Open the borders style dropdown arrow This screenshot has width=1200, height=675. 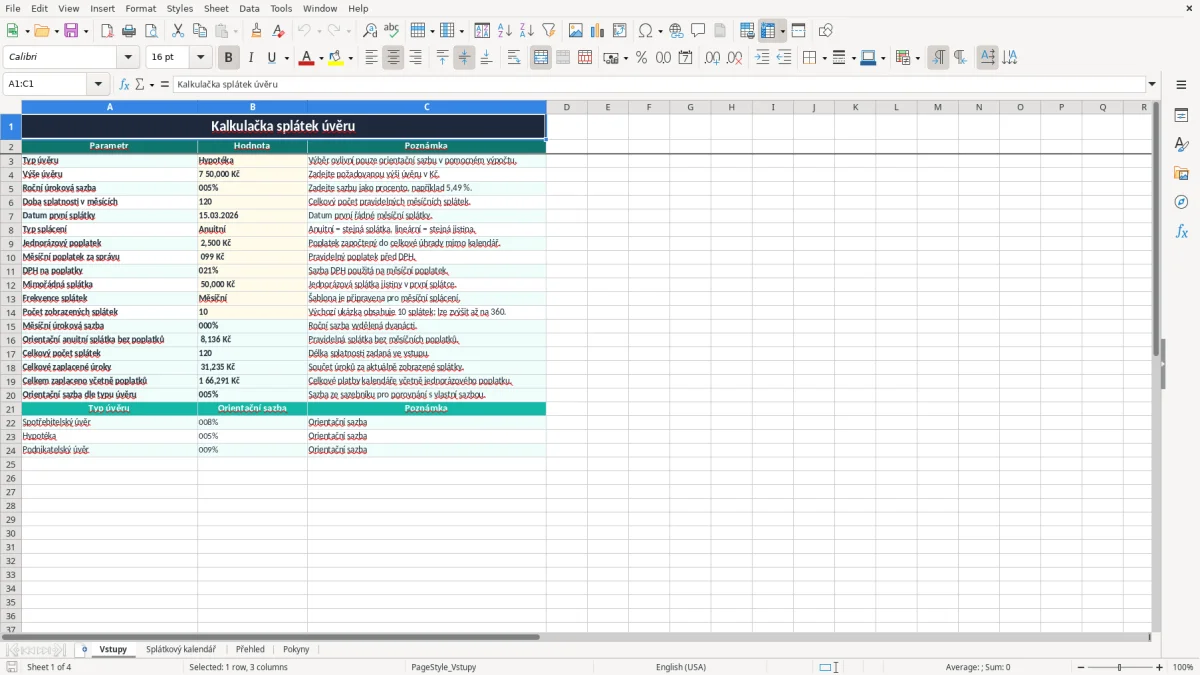click(x=823, y=58)
